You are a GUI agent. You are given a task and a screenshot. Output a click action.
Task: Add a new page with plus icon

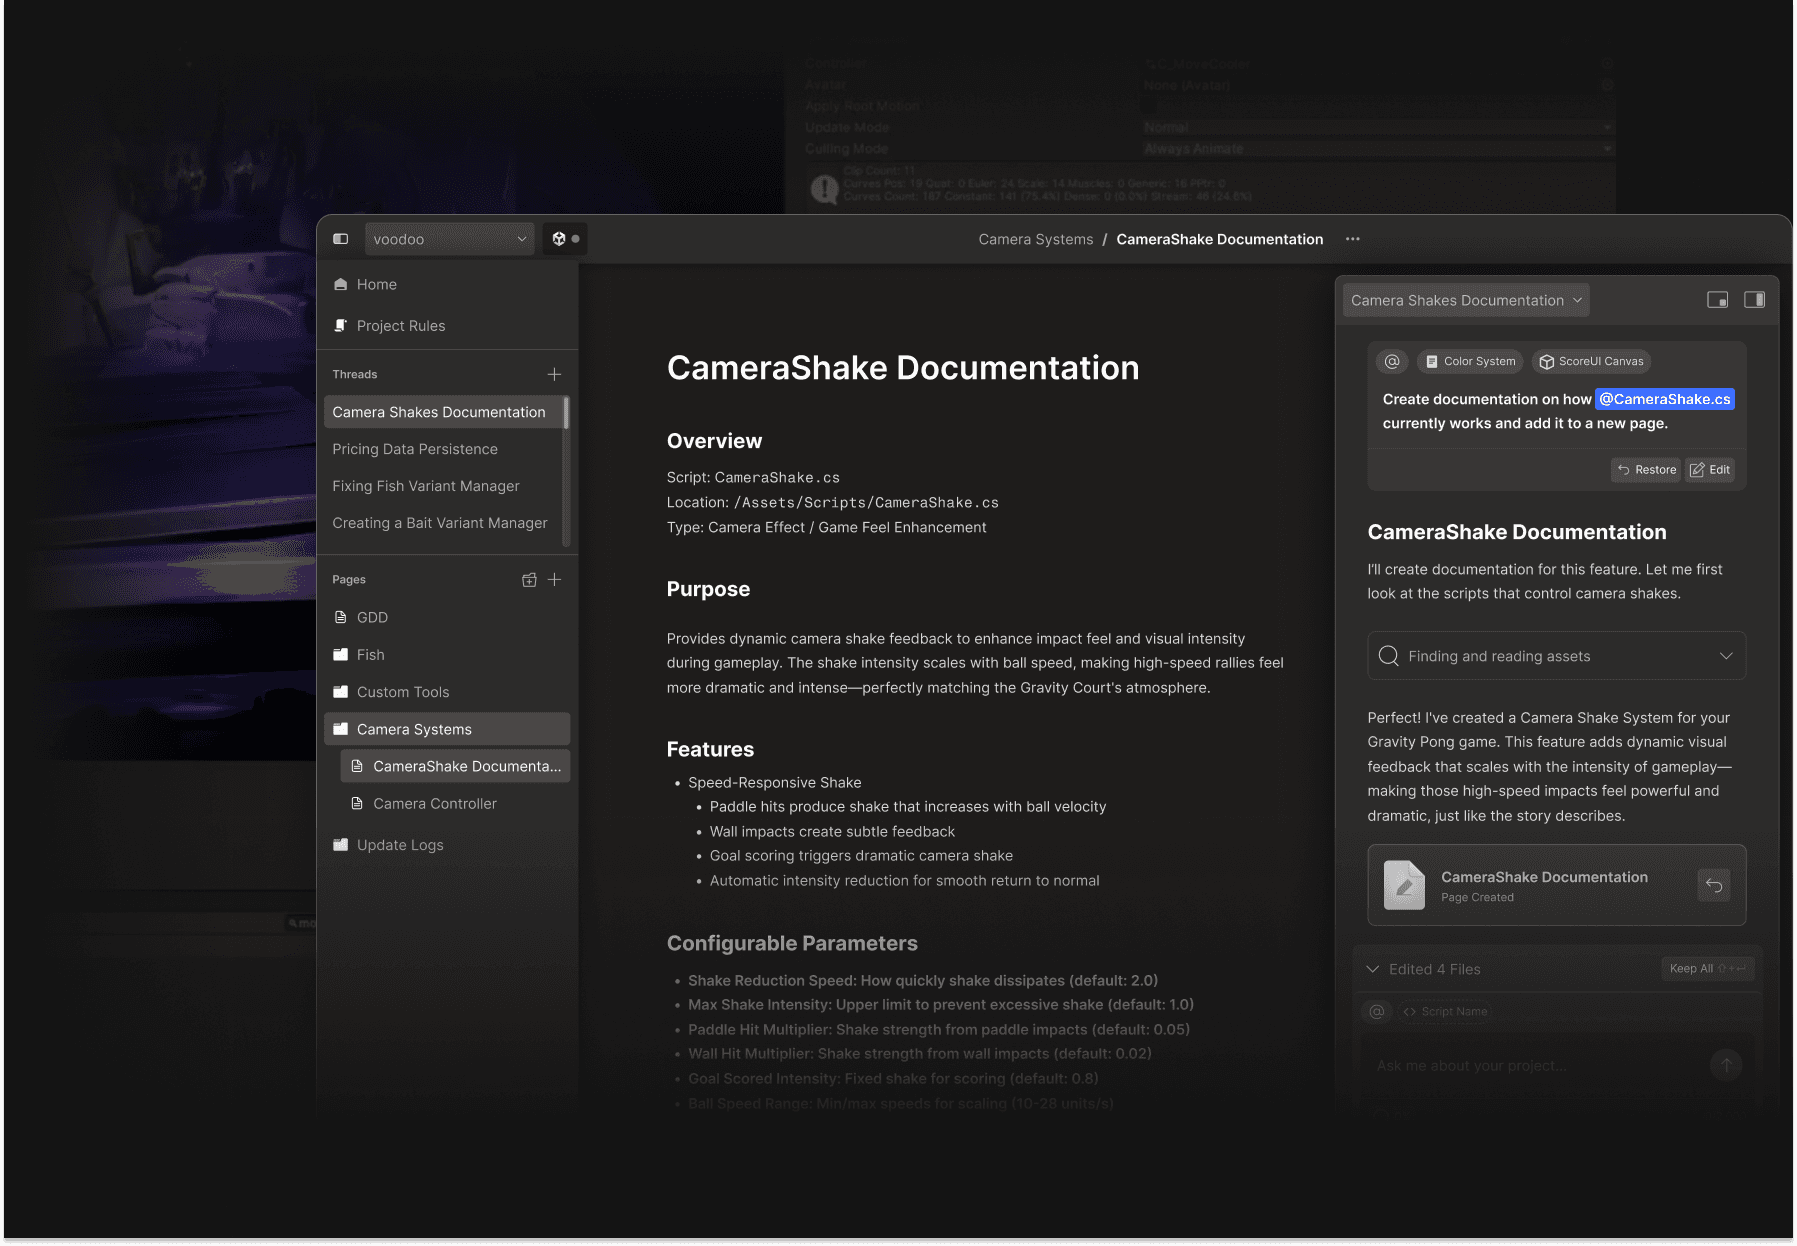[554, 580]
